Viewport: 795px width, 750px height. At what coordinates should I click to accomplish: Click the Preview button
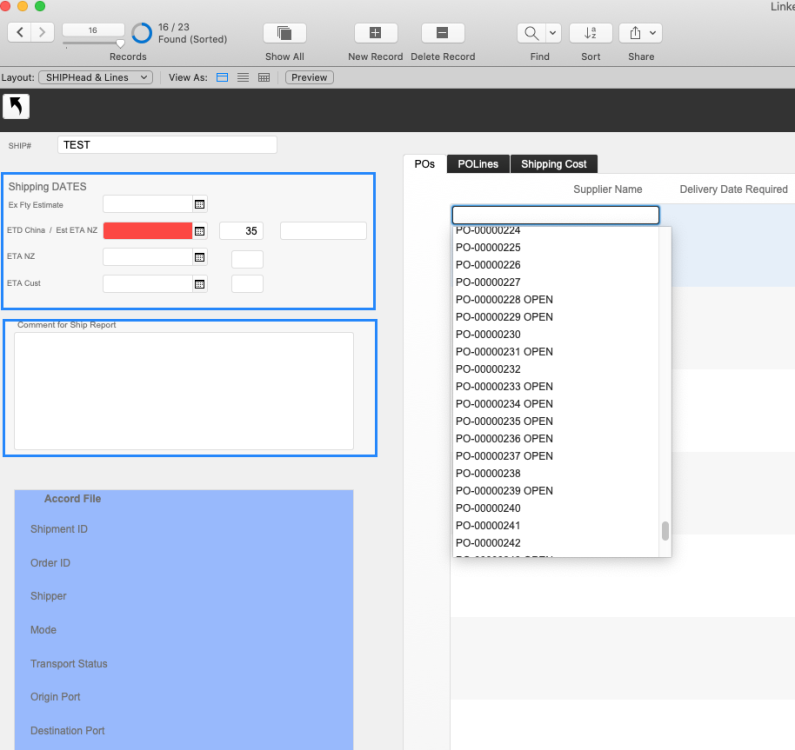click(x=309, y=77)
